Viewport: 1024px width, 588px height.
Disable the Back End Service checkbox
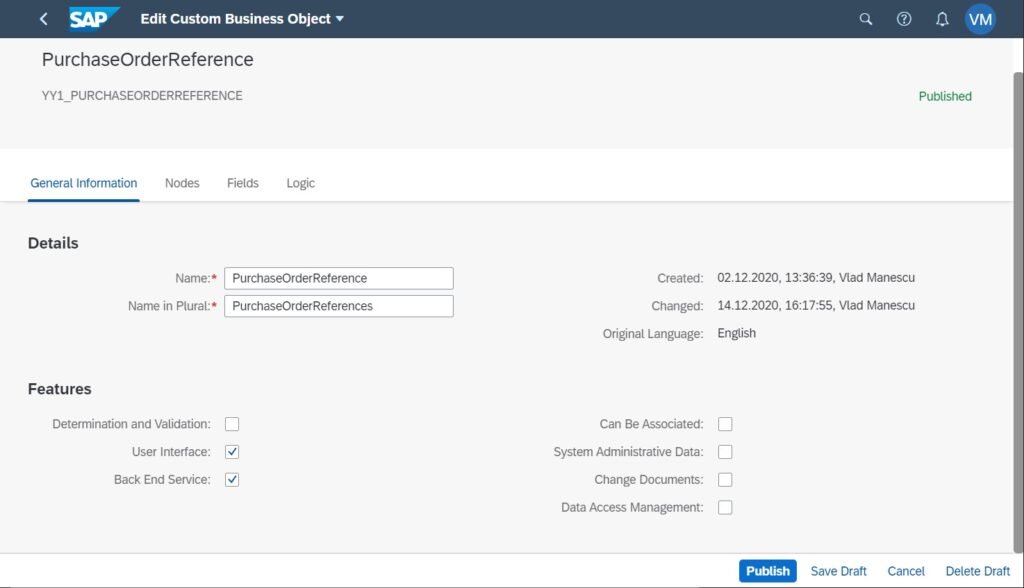click(x=232, y=480)
